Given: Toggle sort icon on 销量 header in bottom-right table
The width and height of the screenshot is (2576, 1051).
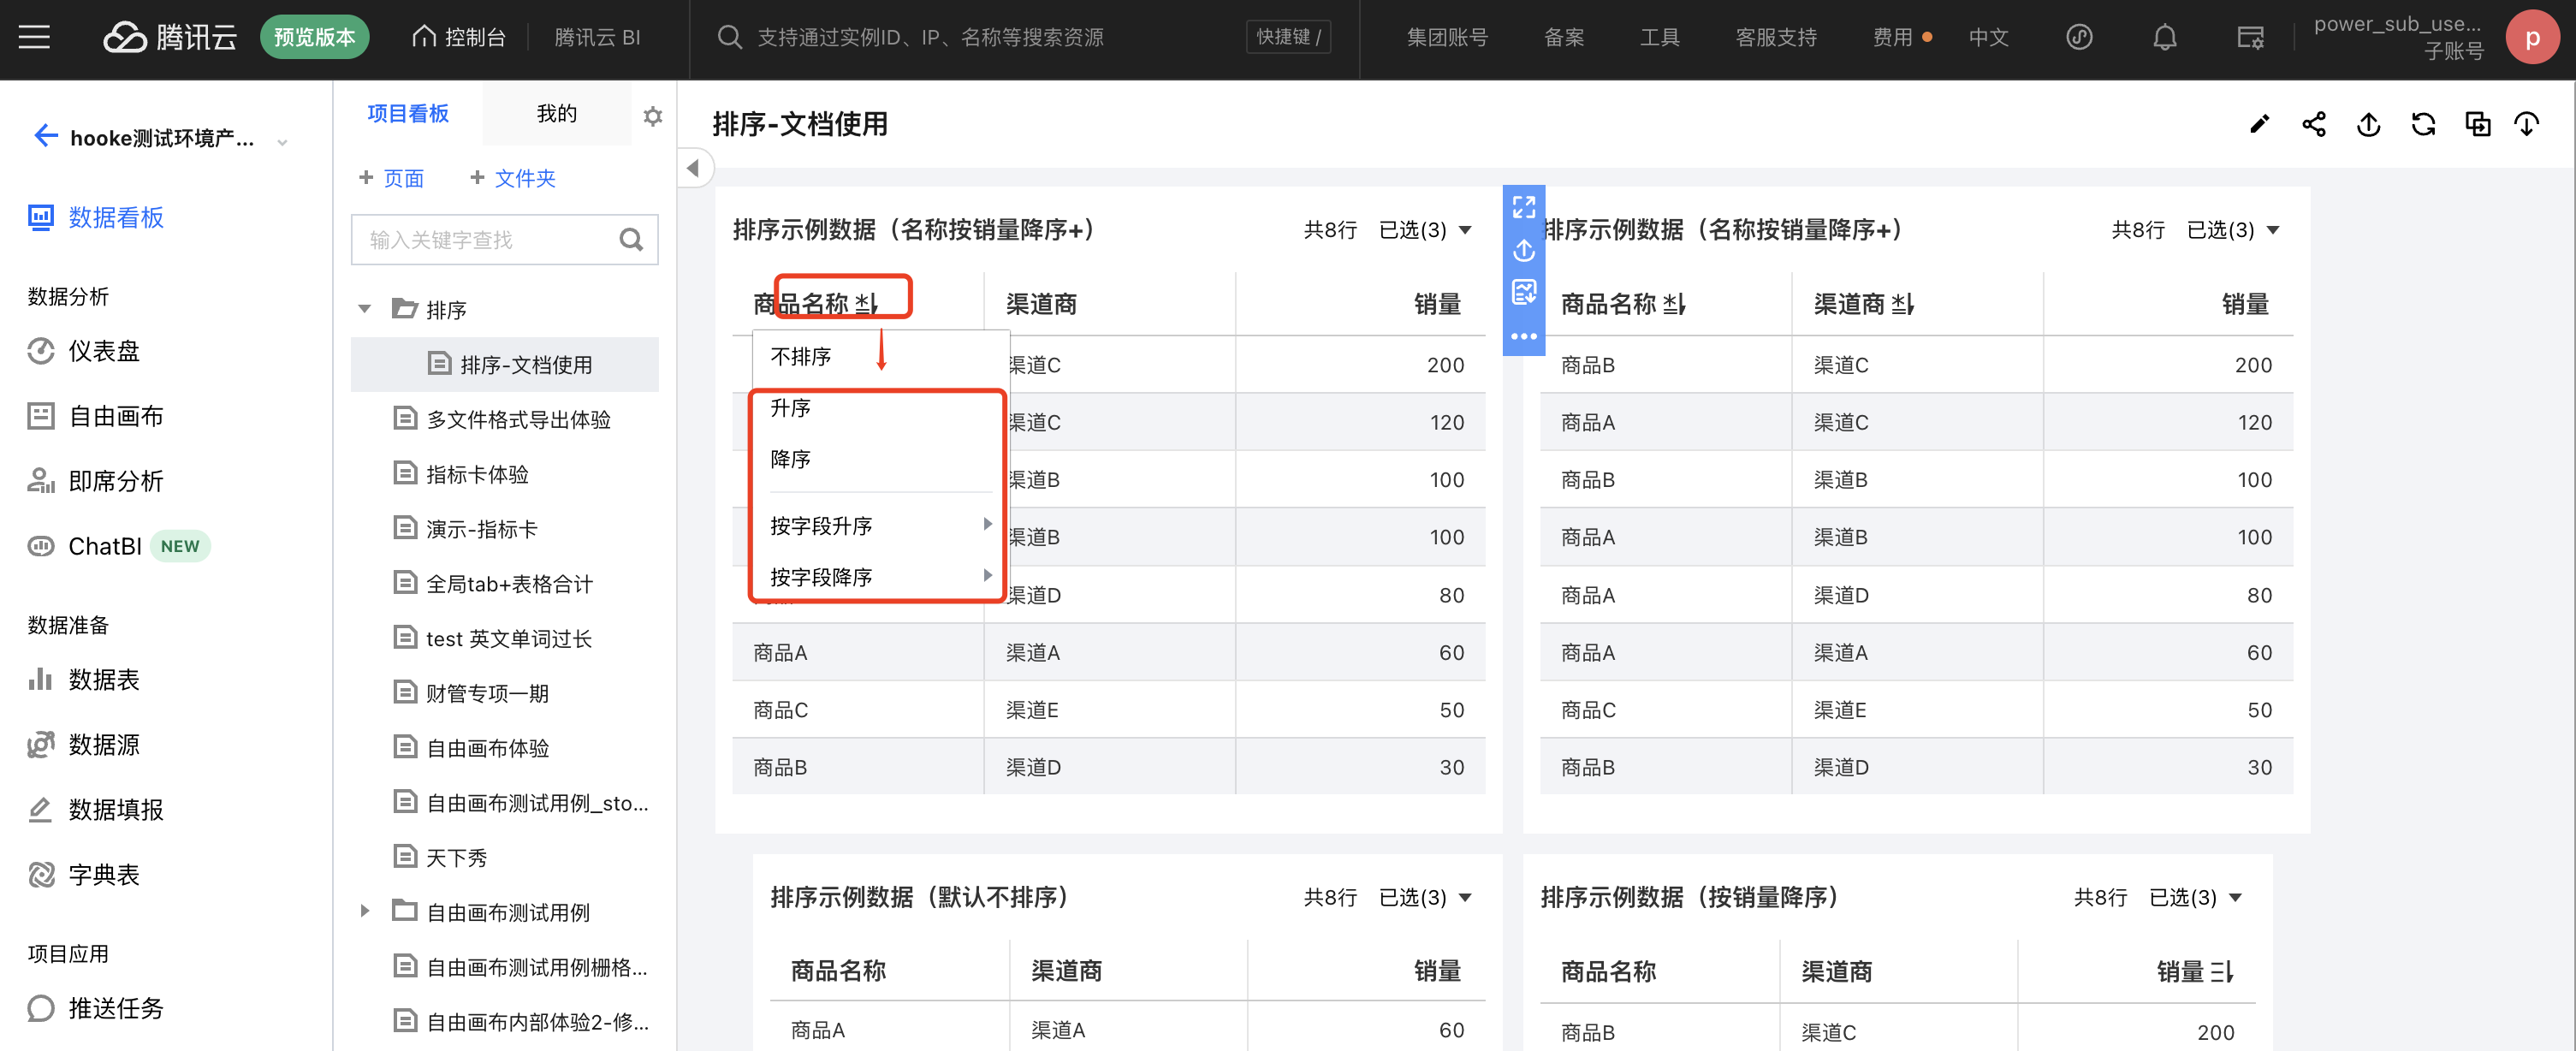Looking at the screenshot, I should 2221,971.
